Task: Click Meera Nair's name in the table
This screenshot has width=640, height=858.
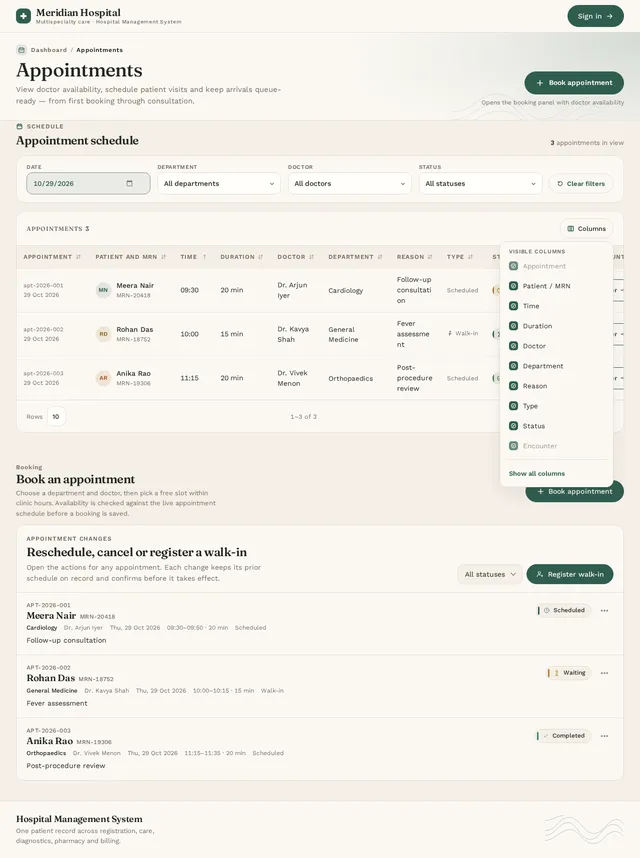Action: pyautogui.click(x=135, y=286)
